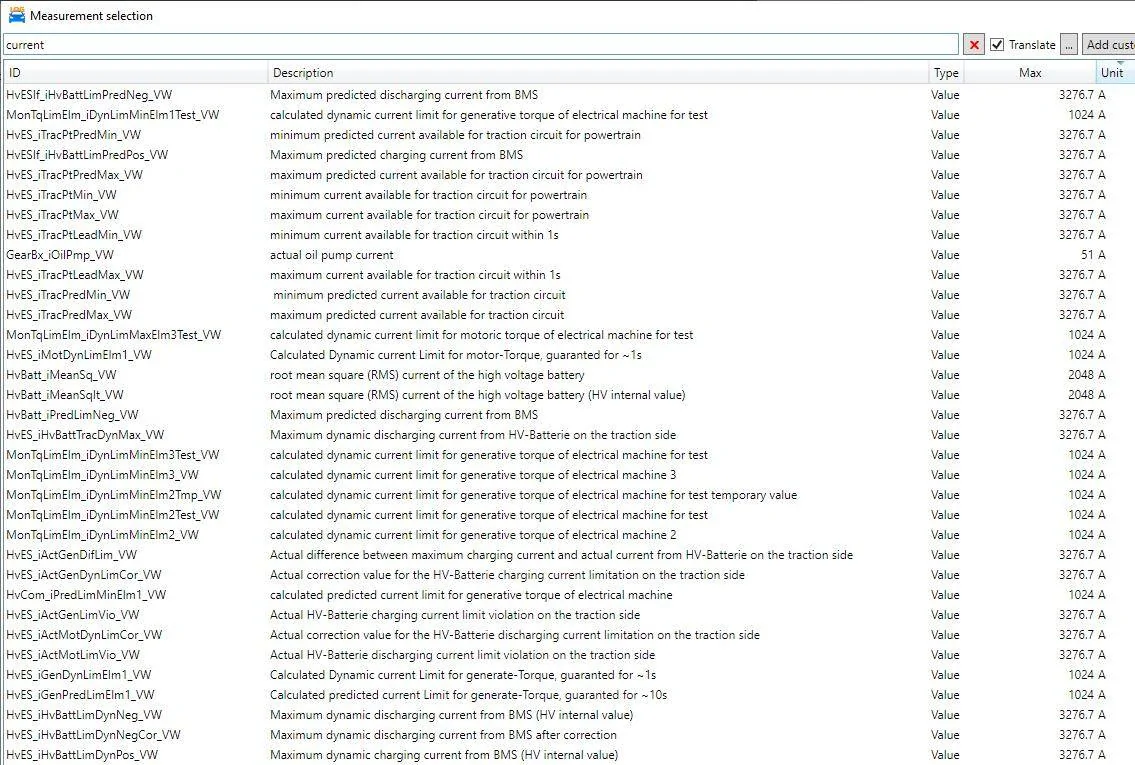Viewport: 1135px width, 765px height.
Task: Click description 'actual oil pump current'
Action: coord(332,255)
